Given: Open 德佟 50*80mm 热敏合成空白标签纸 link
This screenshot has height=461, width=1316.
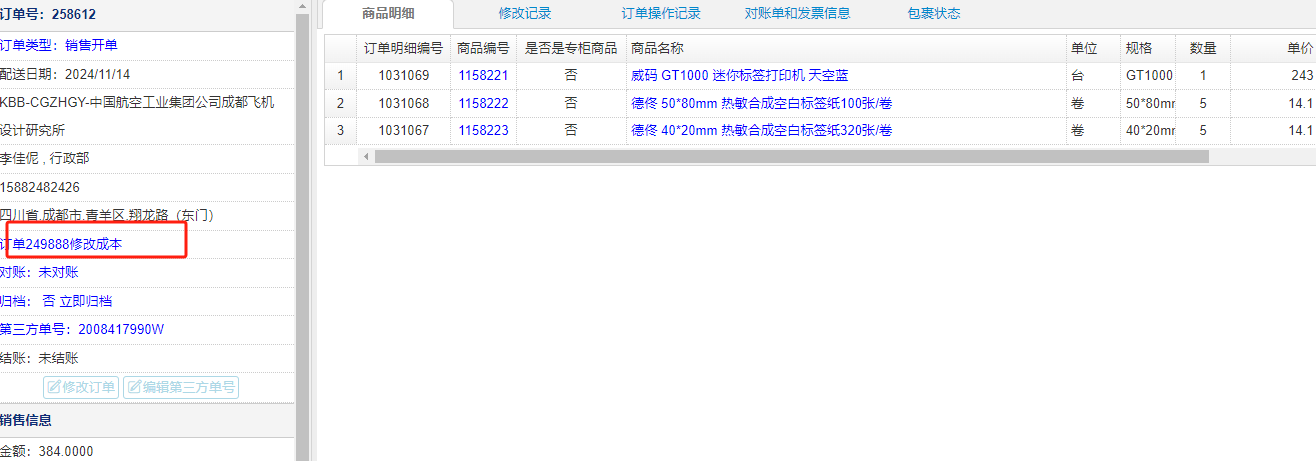Looking at the screenshot, I should click(761, 103).
